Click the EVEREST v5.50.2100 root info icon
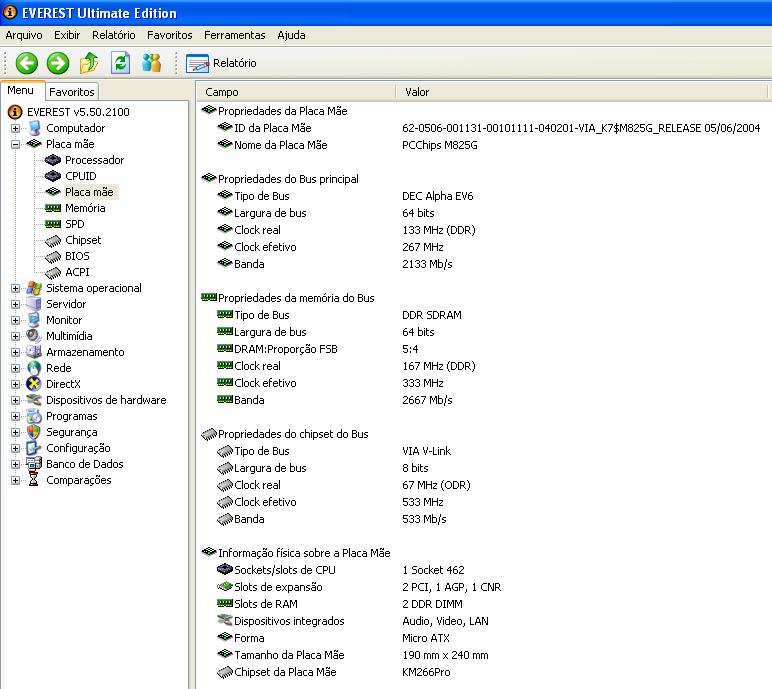The width and height of the screenshot is (772, 689). click(15, 112)
